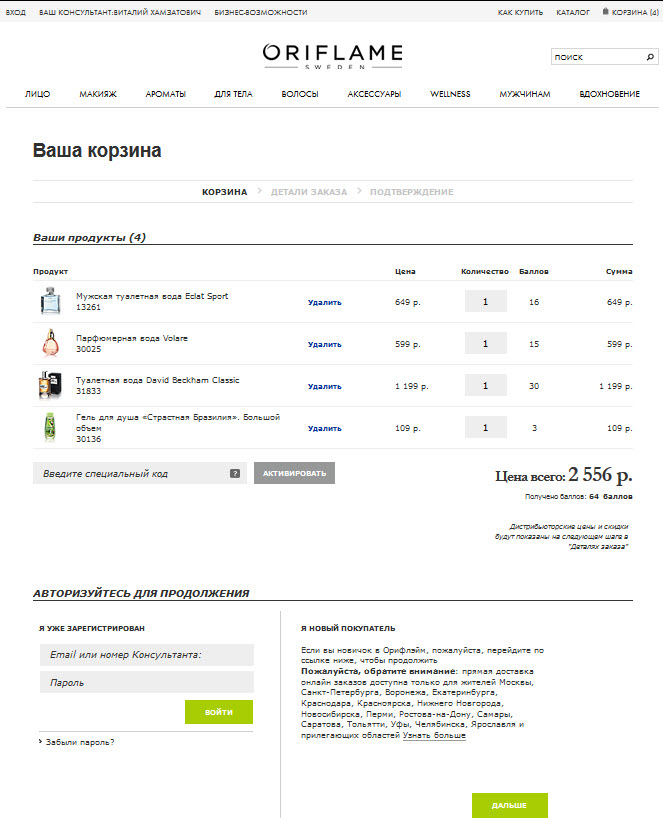
Task: Open the ЛИЦО menu
Action: click(x=37, y=94)
